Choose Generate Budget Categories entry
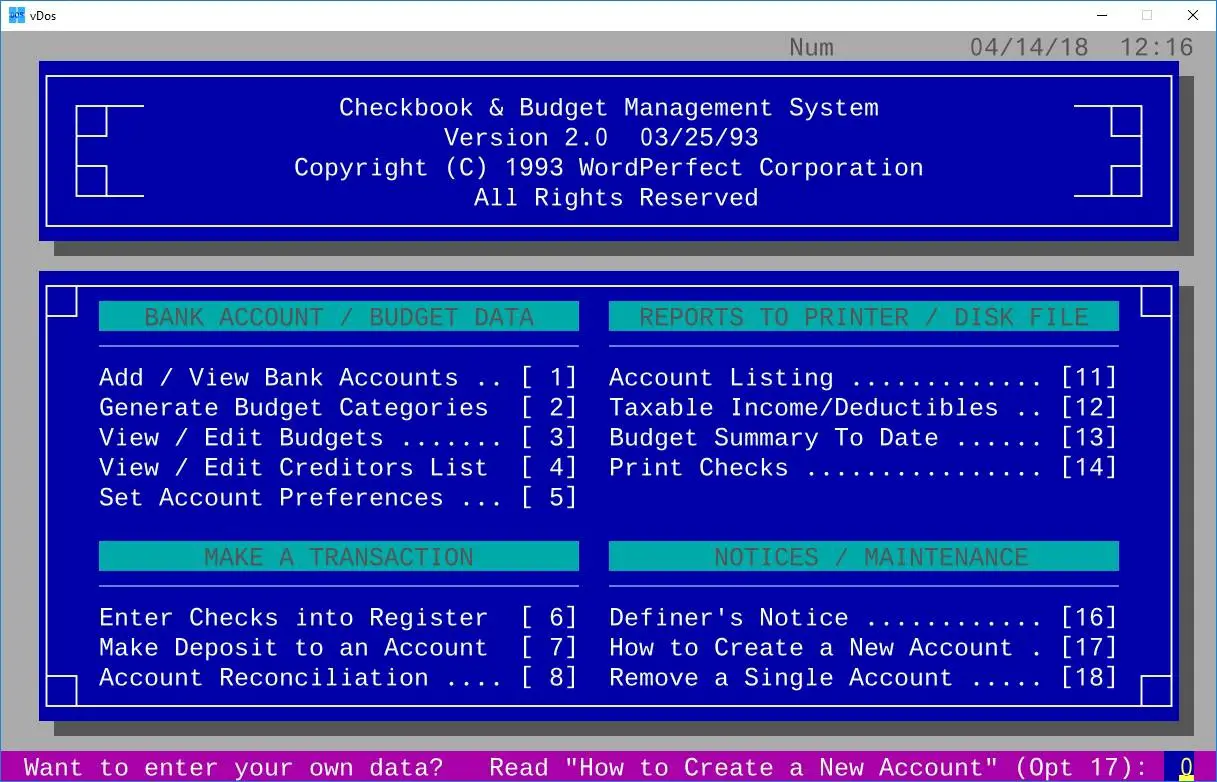 tap(338, 408)
